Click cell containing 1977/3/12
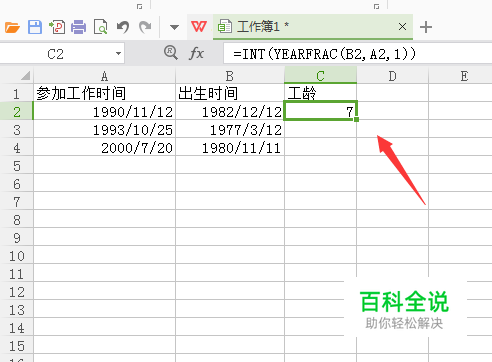492x362 pixels. 230,129
